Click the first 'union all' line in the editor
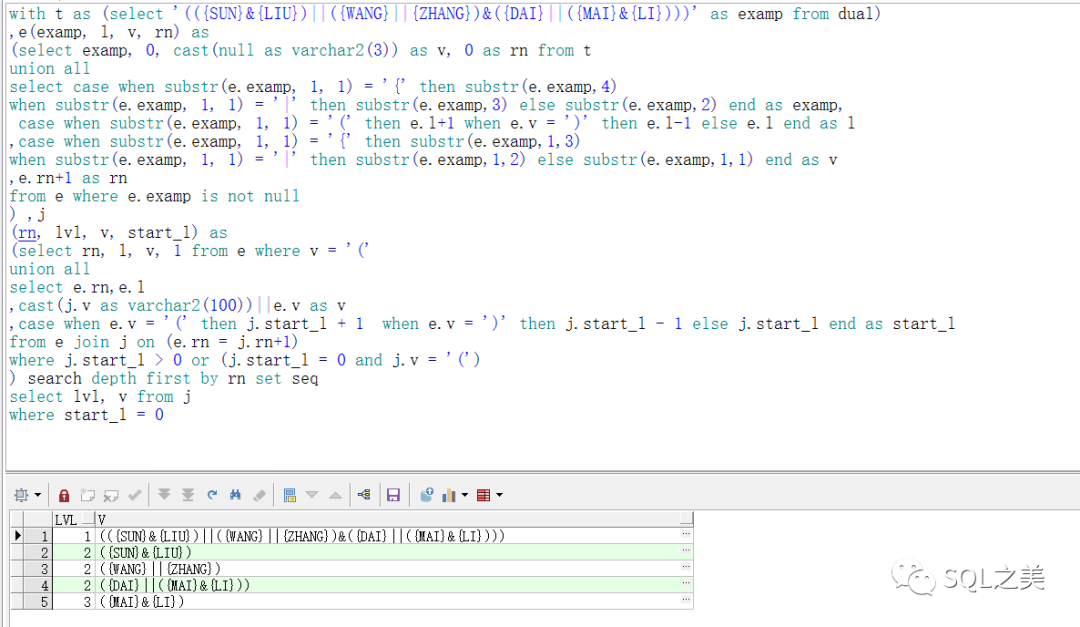This screenshot has height=627, width=1080. click(x=49, y=69)
